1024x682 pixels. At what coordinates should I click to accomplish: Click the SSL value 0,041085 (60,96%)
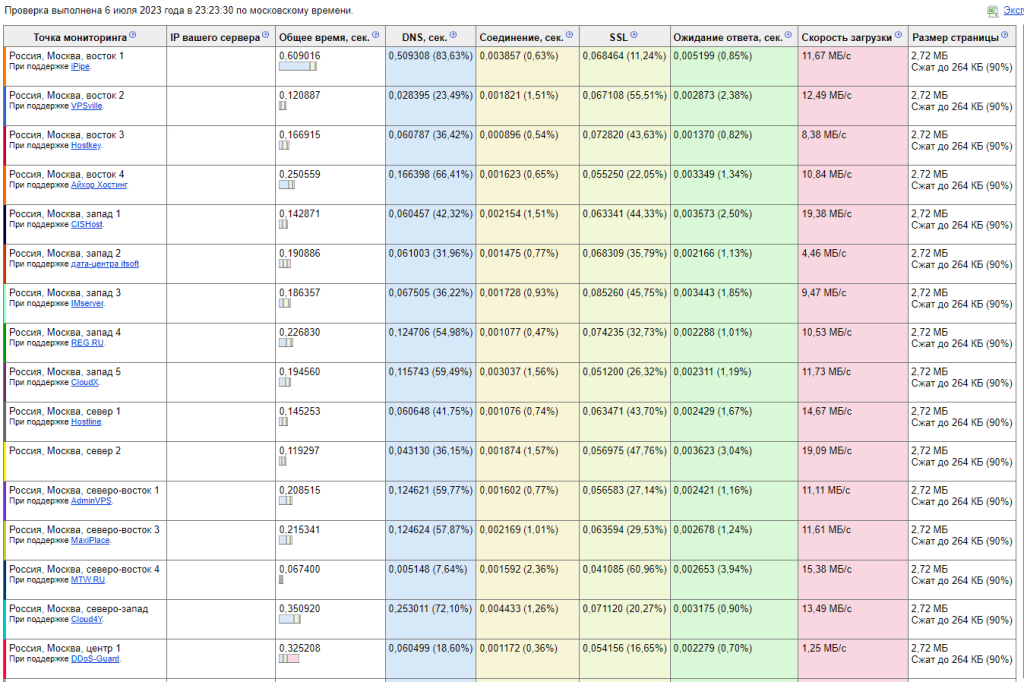tap(624, 570)
